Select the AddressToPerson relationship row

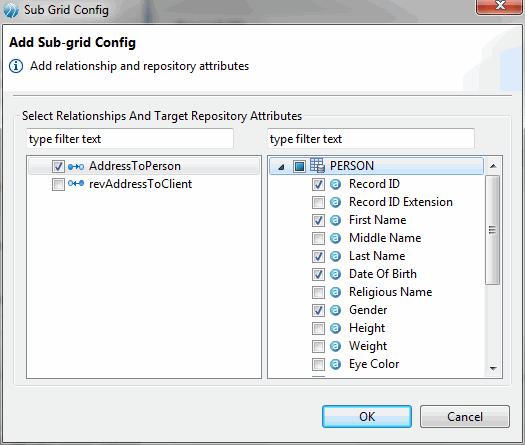(x=144, y=166)
